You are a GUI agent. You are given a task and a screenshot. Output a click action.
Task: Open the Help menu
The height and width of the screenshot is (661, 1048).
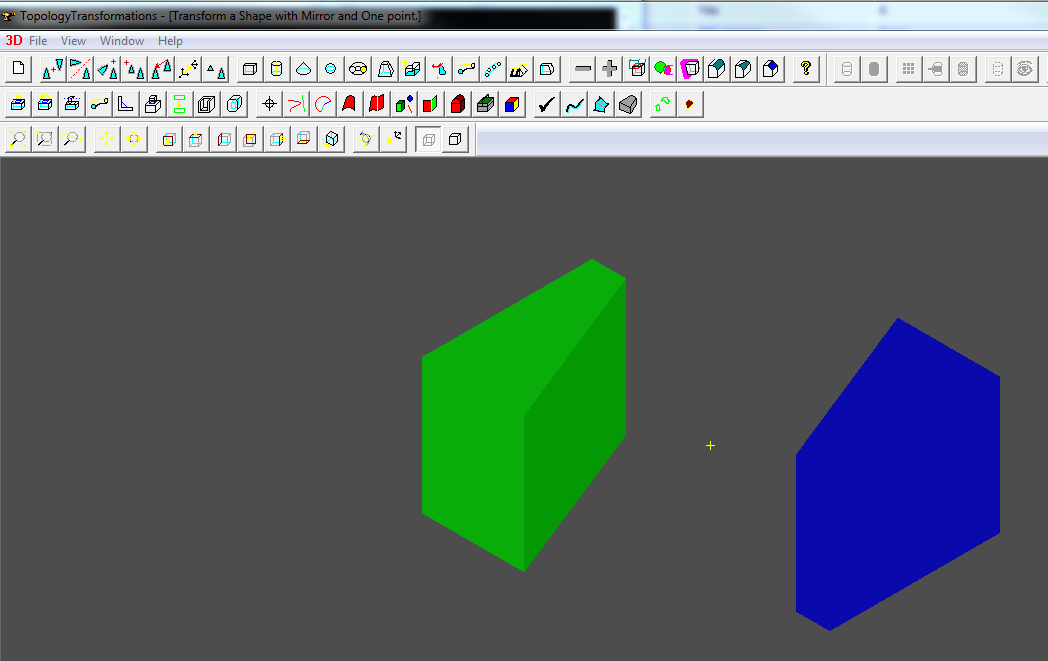(x=170, y=41)
